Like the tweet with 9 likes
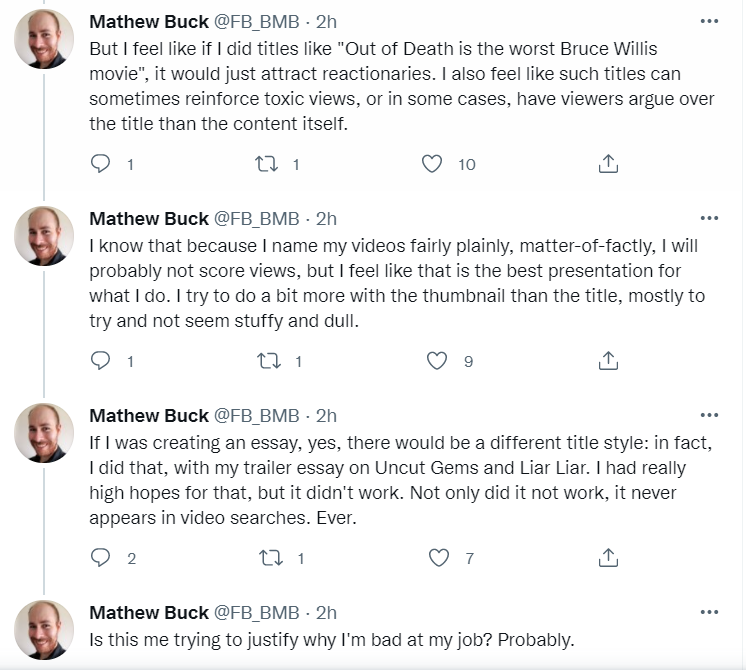This screenshot has height=670, width=746. (437, 361)
